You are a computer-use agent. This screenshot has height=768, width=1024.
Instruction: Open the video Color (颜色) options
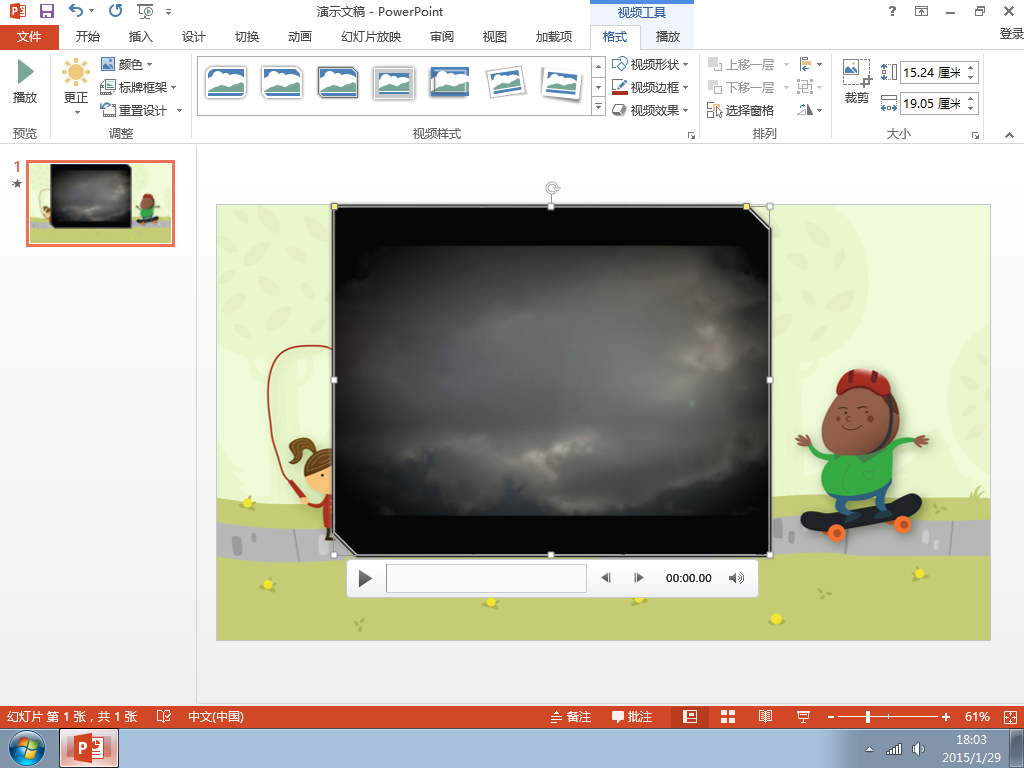tap(127, 64)
